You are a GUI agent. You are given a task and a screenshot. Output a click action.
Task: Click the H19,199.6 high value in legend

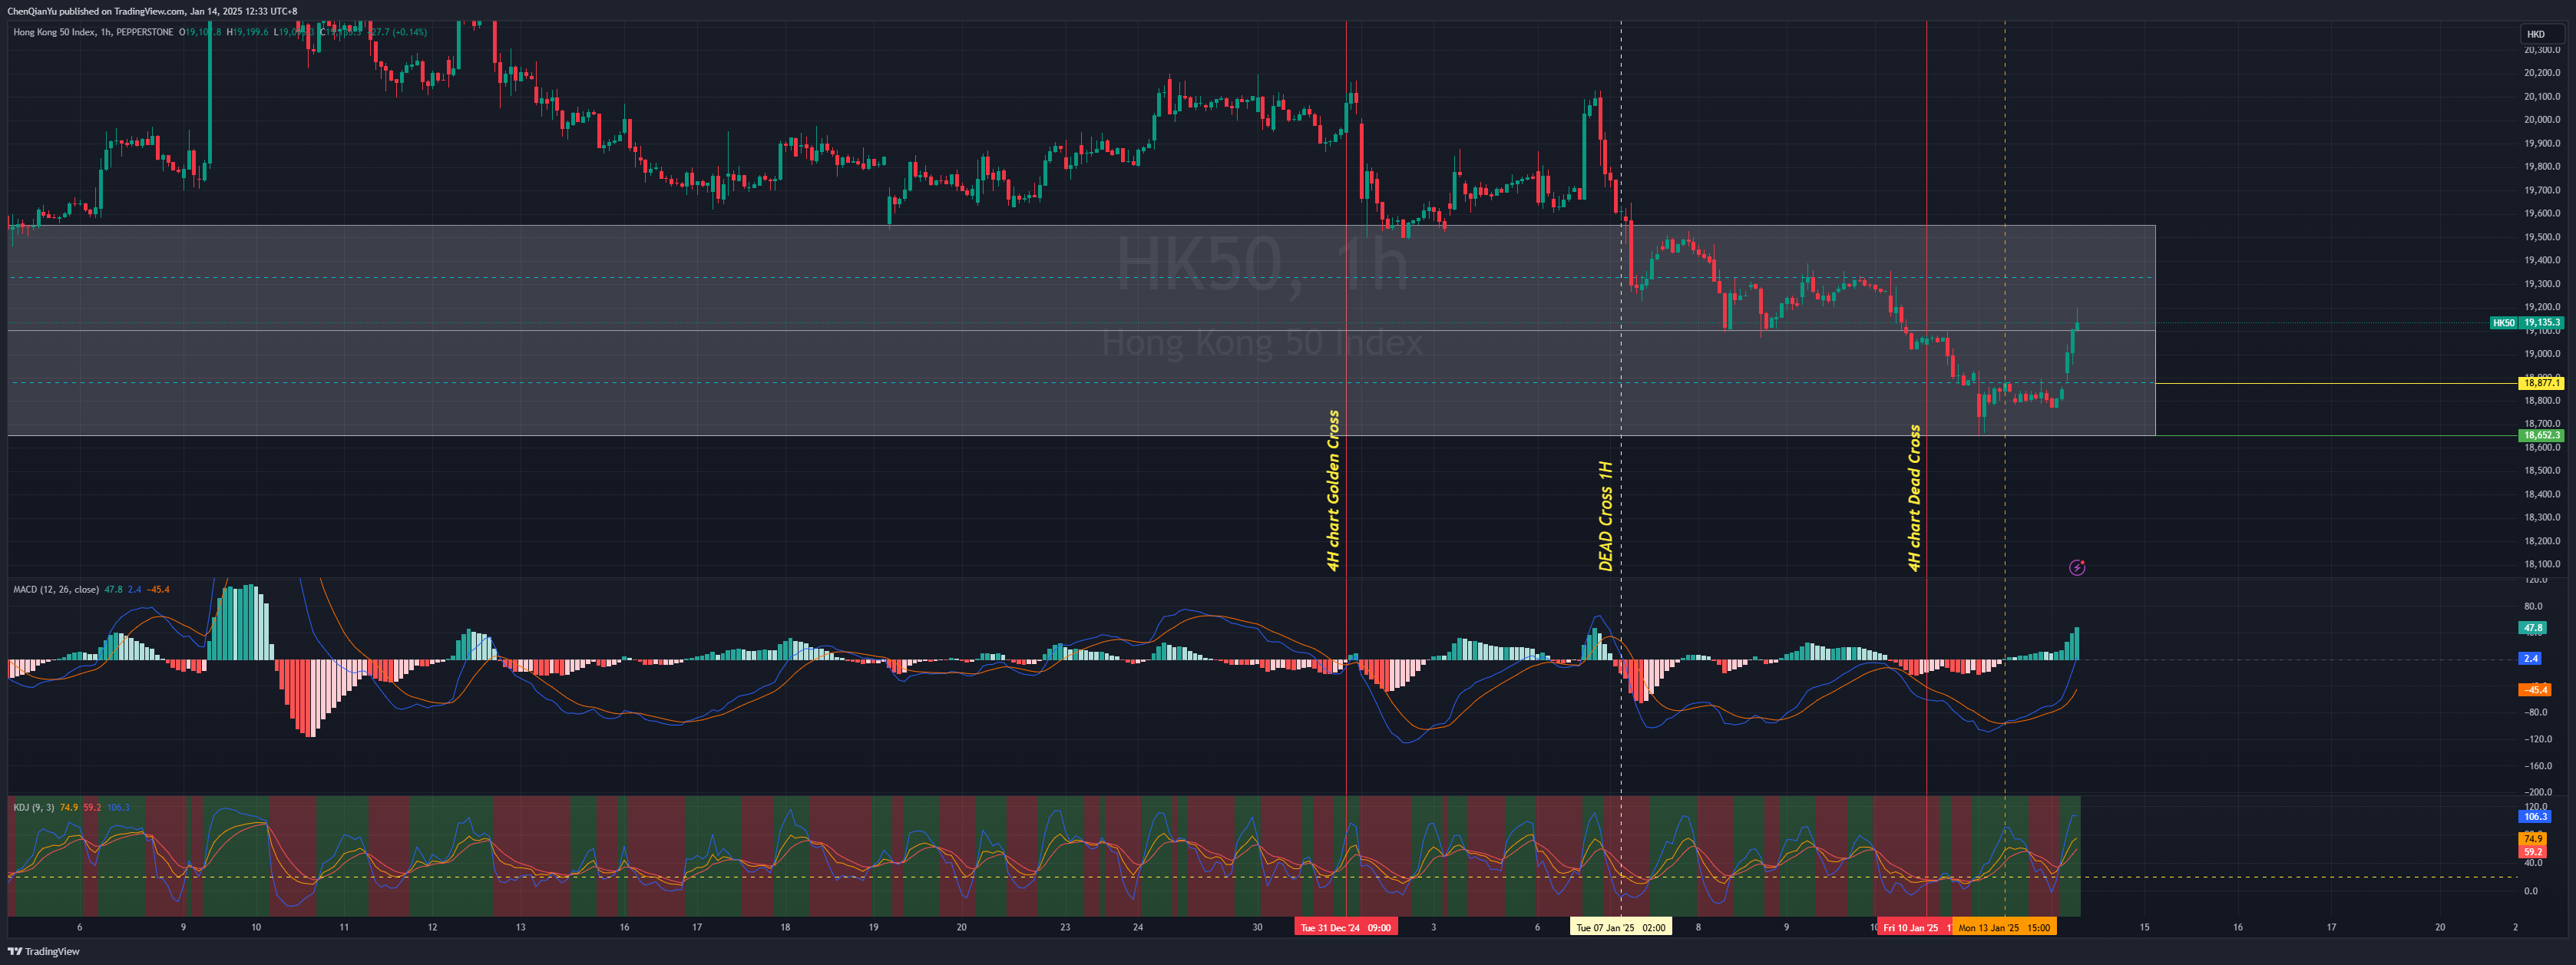click(247, 32)
